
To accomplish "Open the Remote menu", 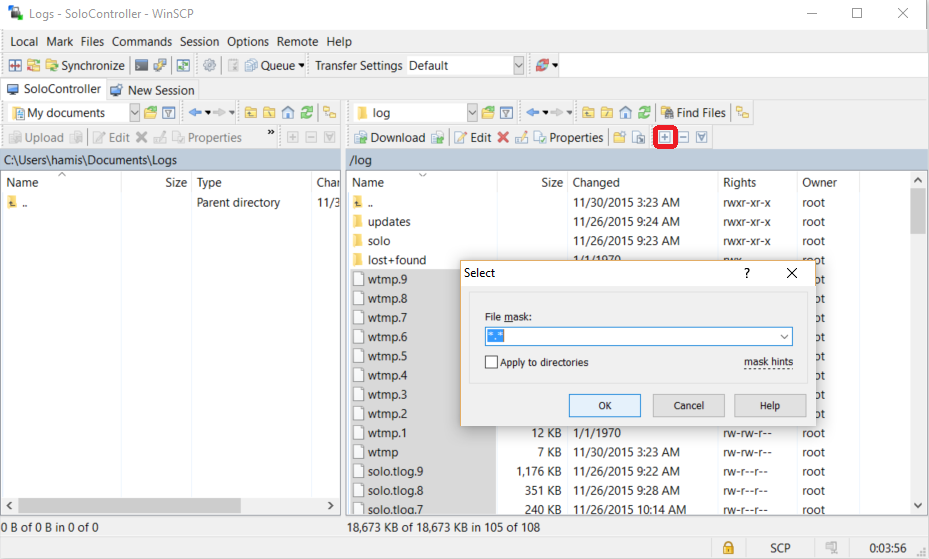I will (297, 41).
